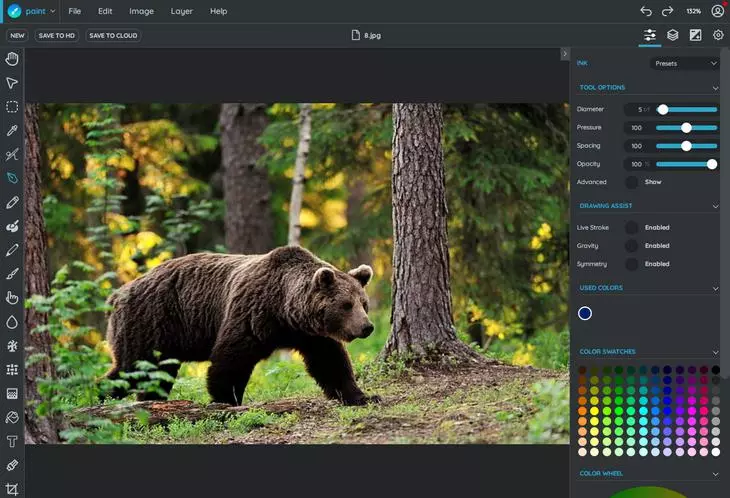Click the Pressure value field
The height and width of the screenshot is (498, 730).
coord(639,128)
